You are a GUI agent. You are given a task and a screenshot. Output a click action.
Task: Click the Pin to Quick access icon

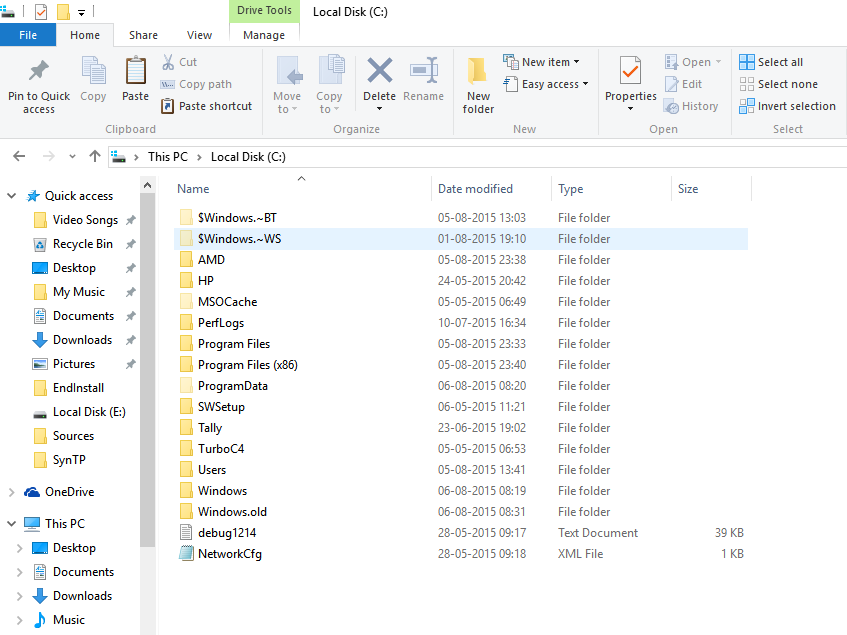pyautogui.click(x=38, y=71)
